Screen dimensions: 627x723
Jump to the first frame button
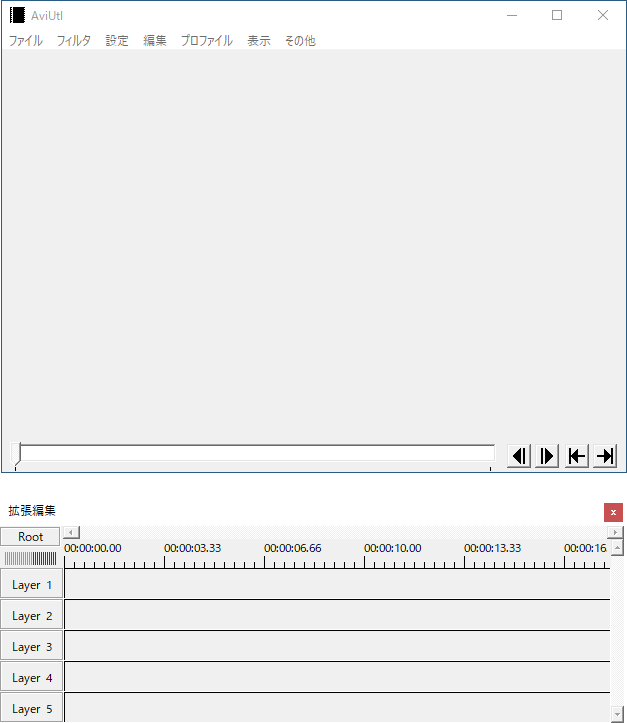pyautogui.click(x=576, y=456)
